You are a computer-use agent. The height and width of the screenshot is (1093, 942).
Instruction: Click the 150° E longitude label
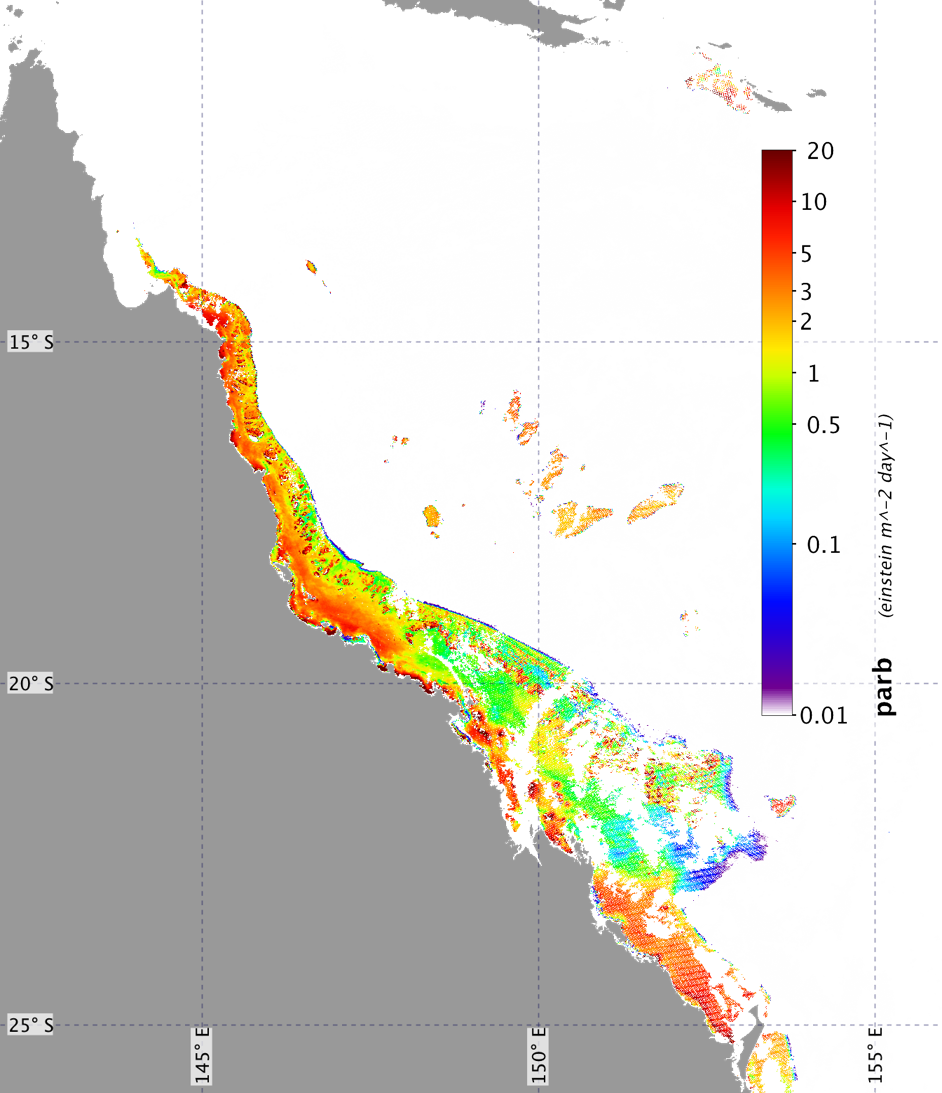538,1055
